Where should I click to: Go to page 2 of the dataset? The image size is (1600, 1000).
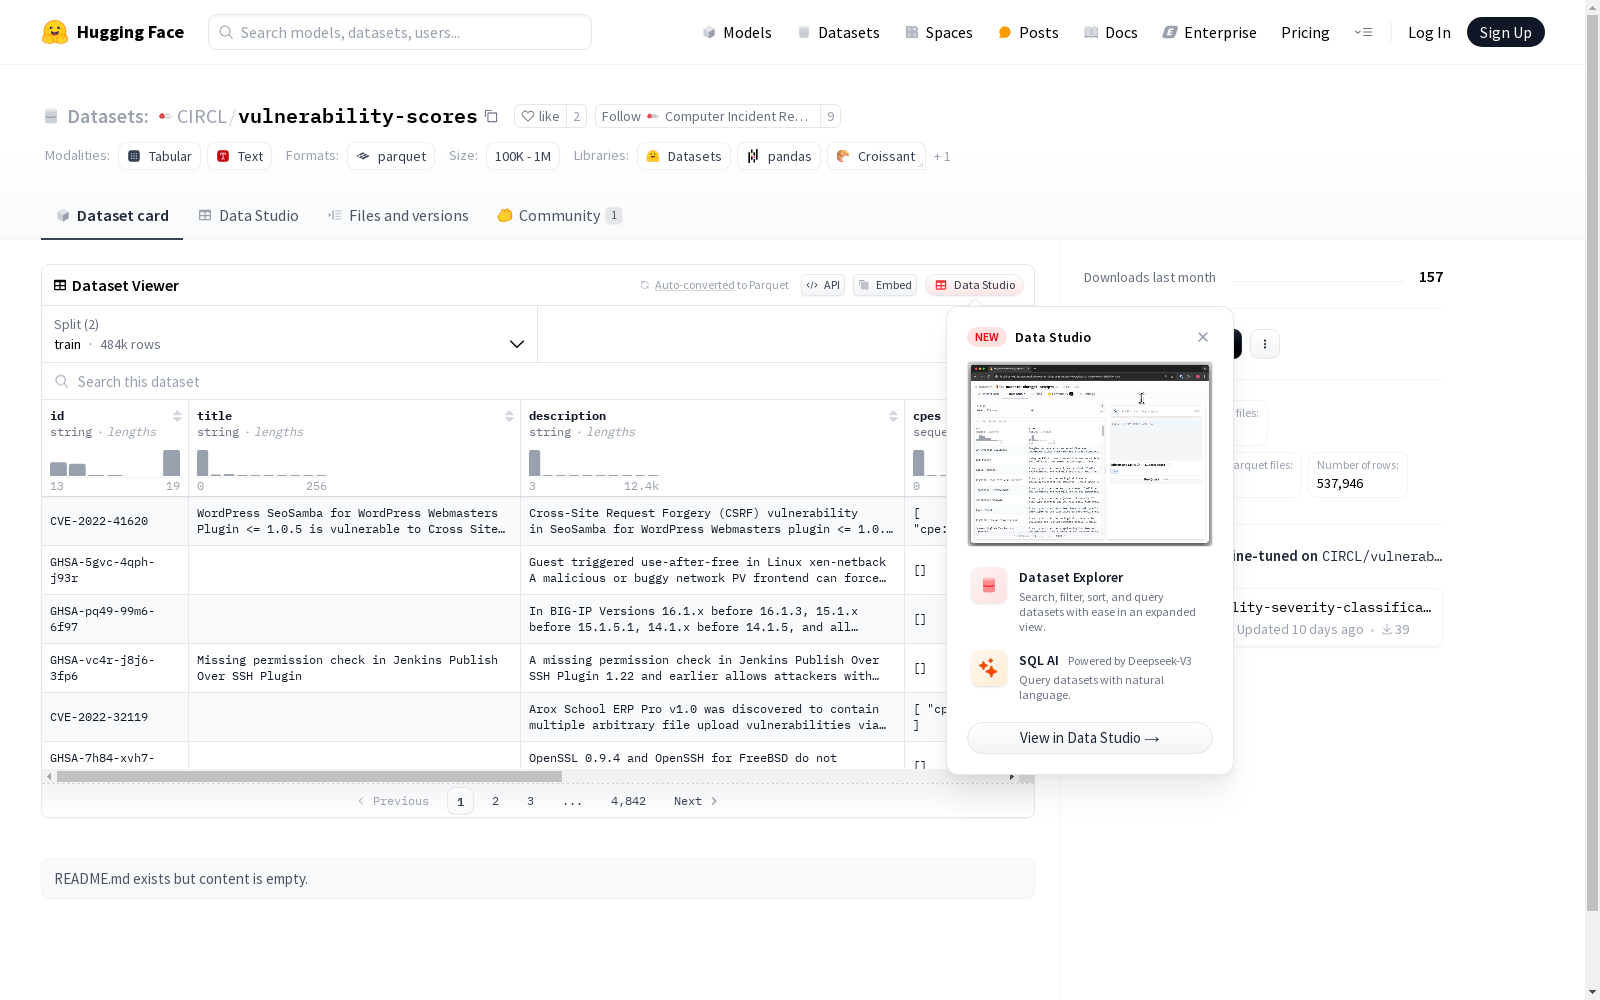495,801
